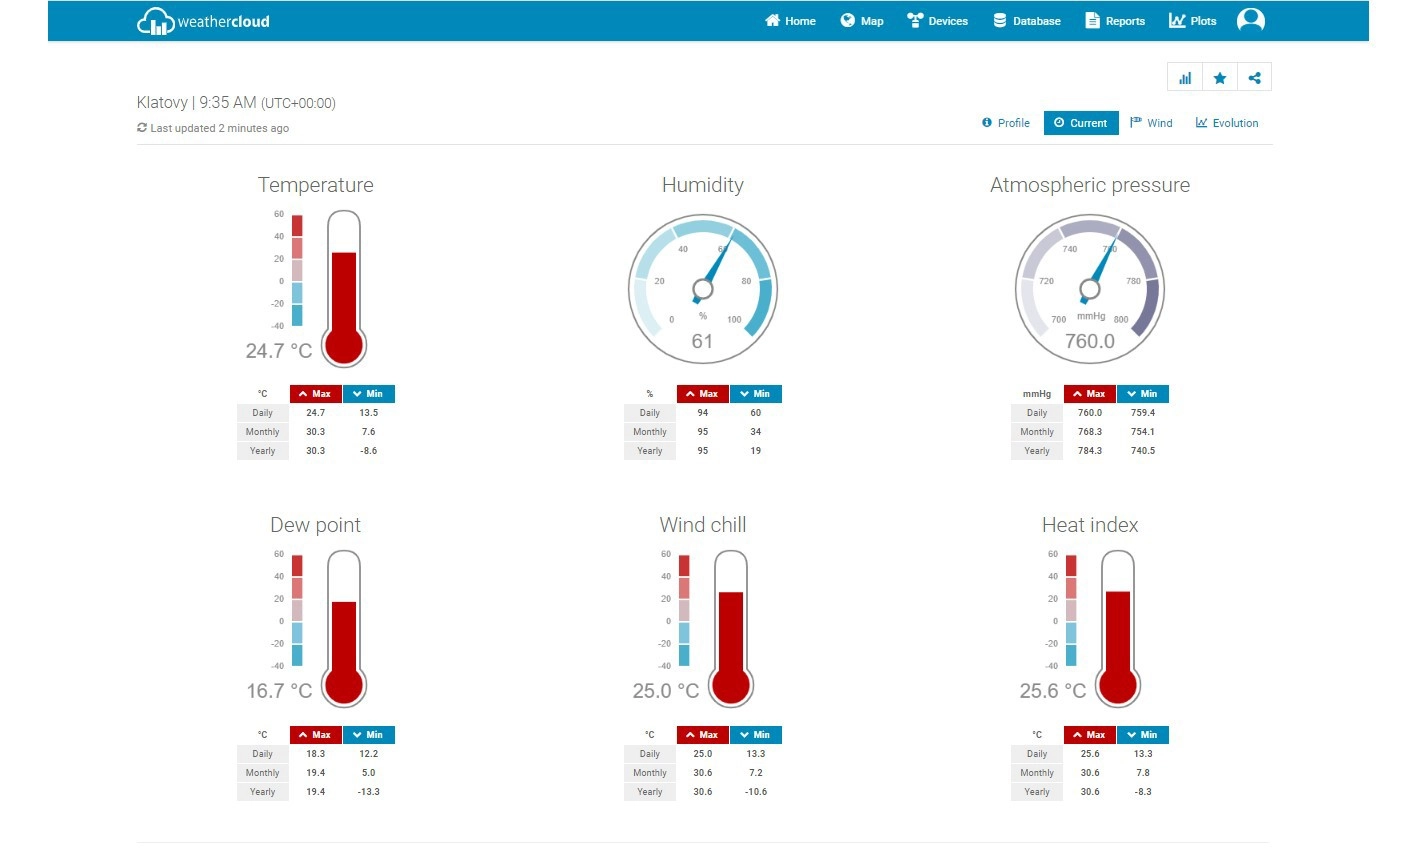Switch to the Wind tab
The image size is (1416, 860).
point(1151,123)
